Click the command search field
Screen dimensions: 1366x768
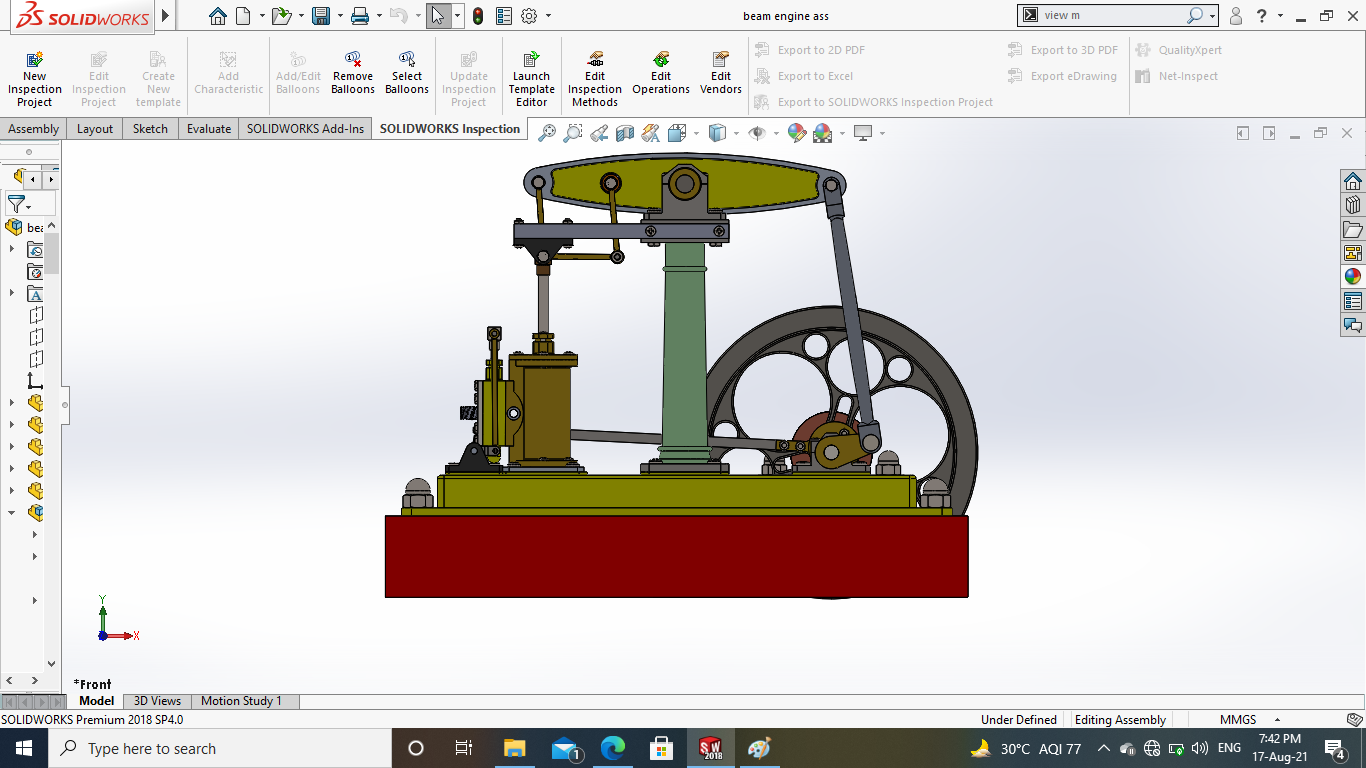[1110, 15]
